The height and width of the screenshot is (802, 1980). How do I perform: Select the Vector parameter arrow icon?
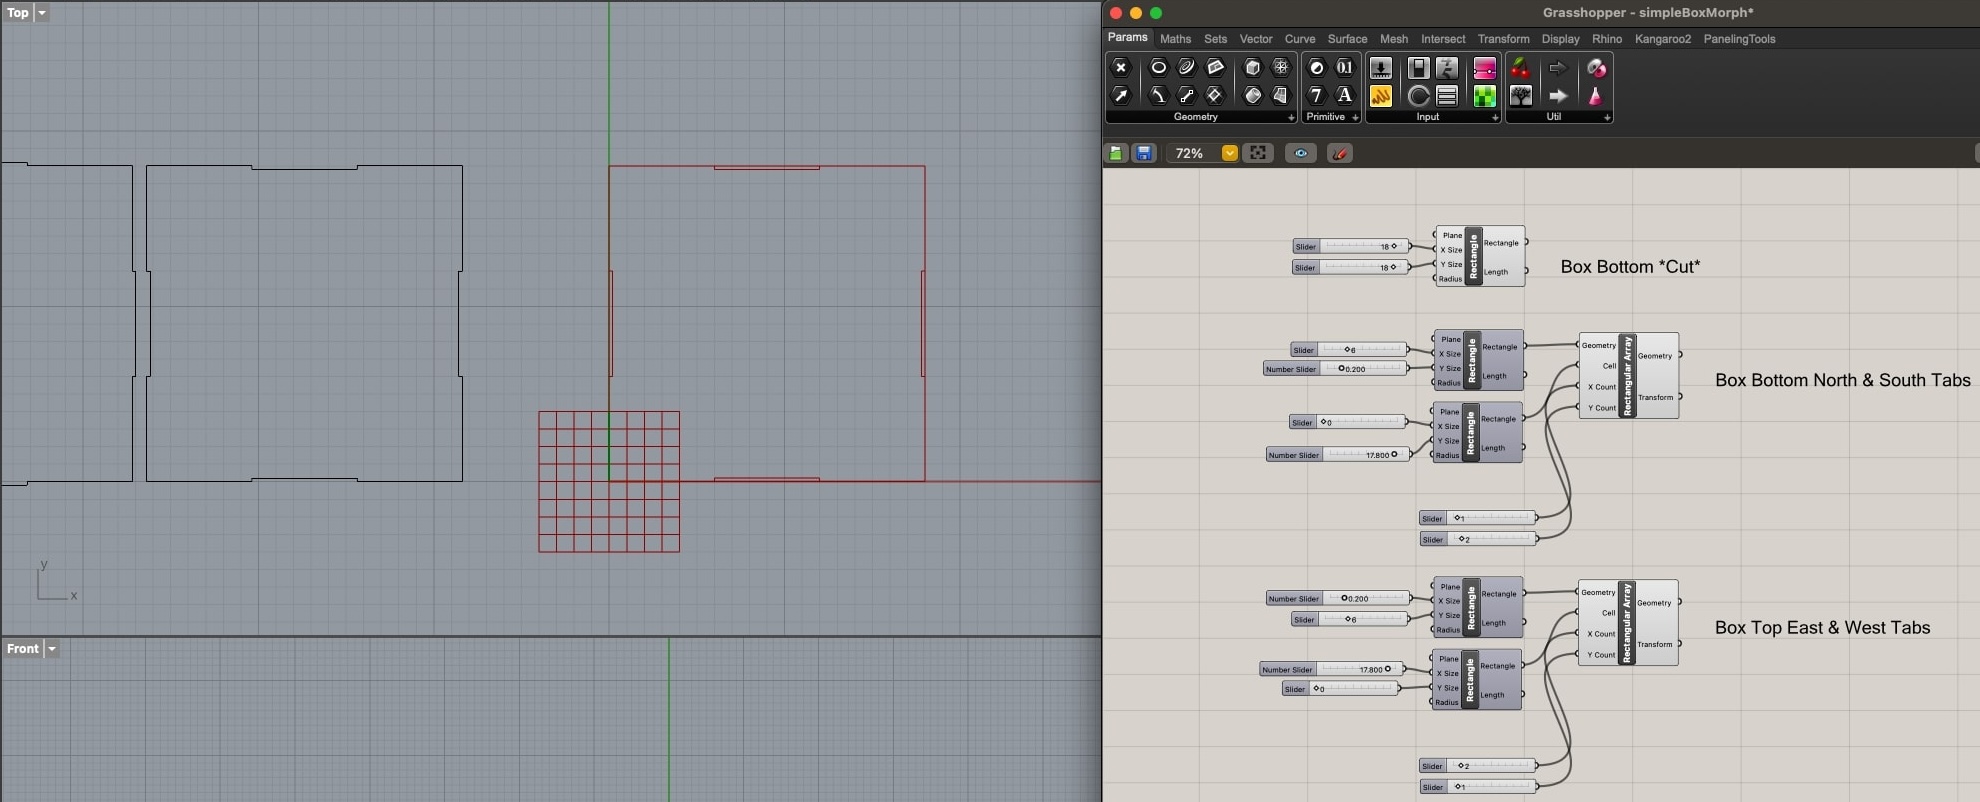[1121, 96]
